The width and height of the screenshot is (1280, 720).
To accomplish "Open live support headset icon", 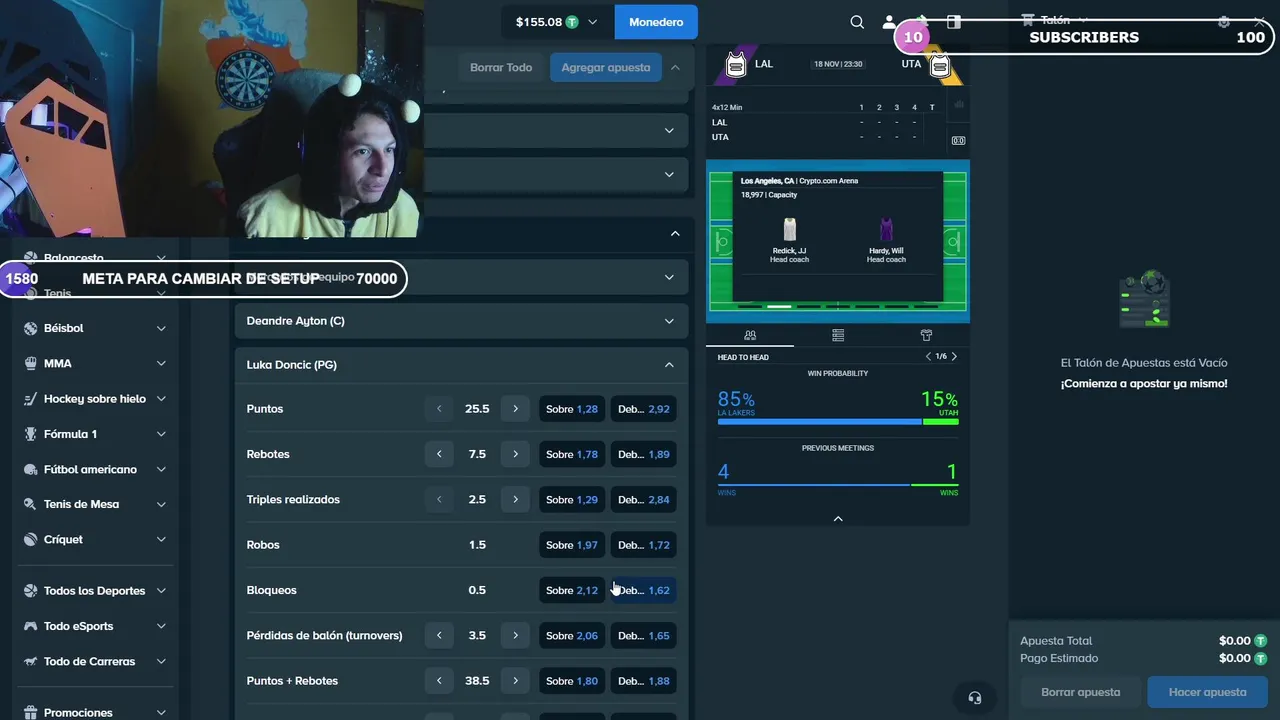I will point(975,698).
